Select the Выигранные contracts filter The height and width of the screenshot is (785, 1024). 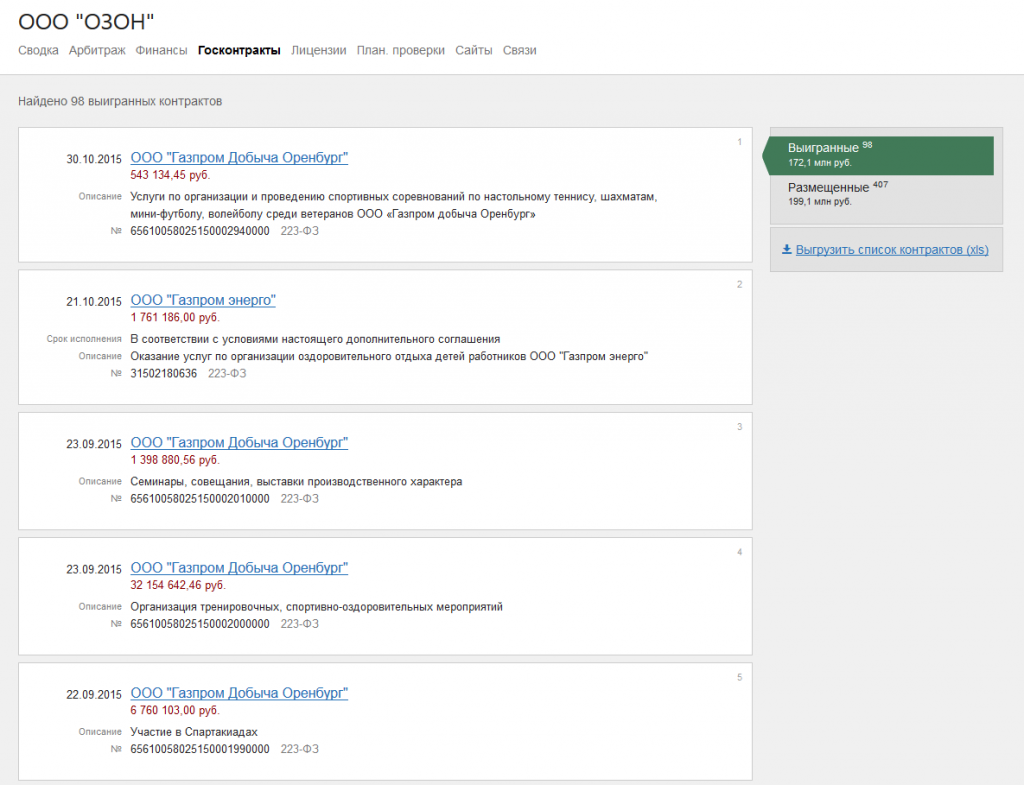[x=878, y=155]
